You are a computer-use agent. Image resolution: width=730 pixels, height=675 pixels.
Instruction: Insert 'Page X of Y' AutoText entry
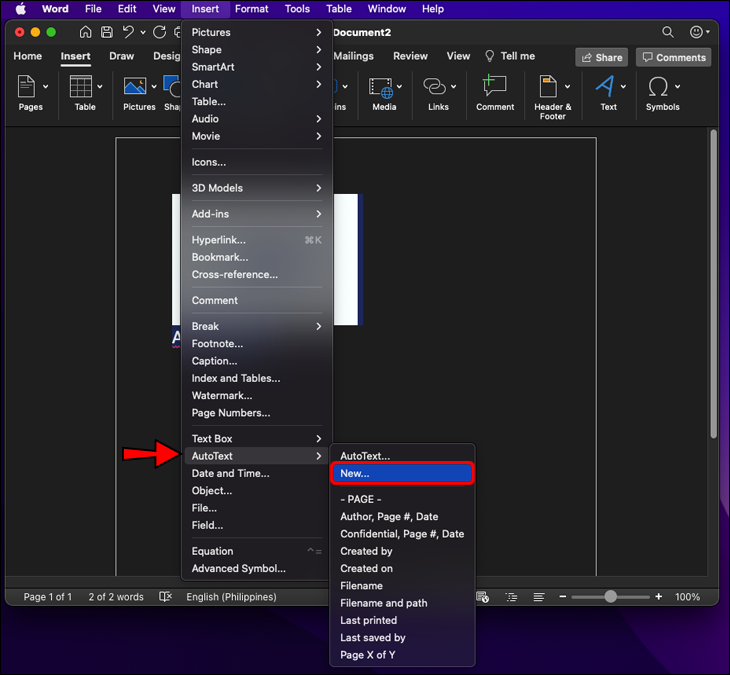tap(402, 655)
